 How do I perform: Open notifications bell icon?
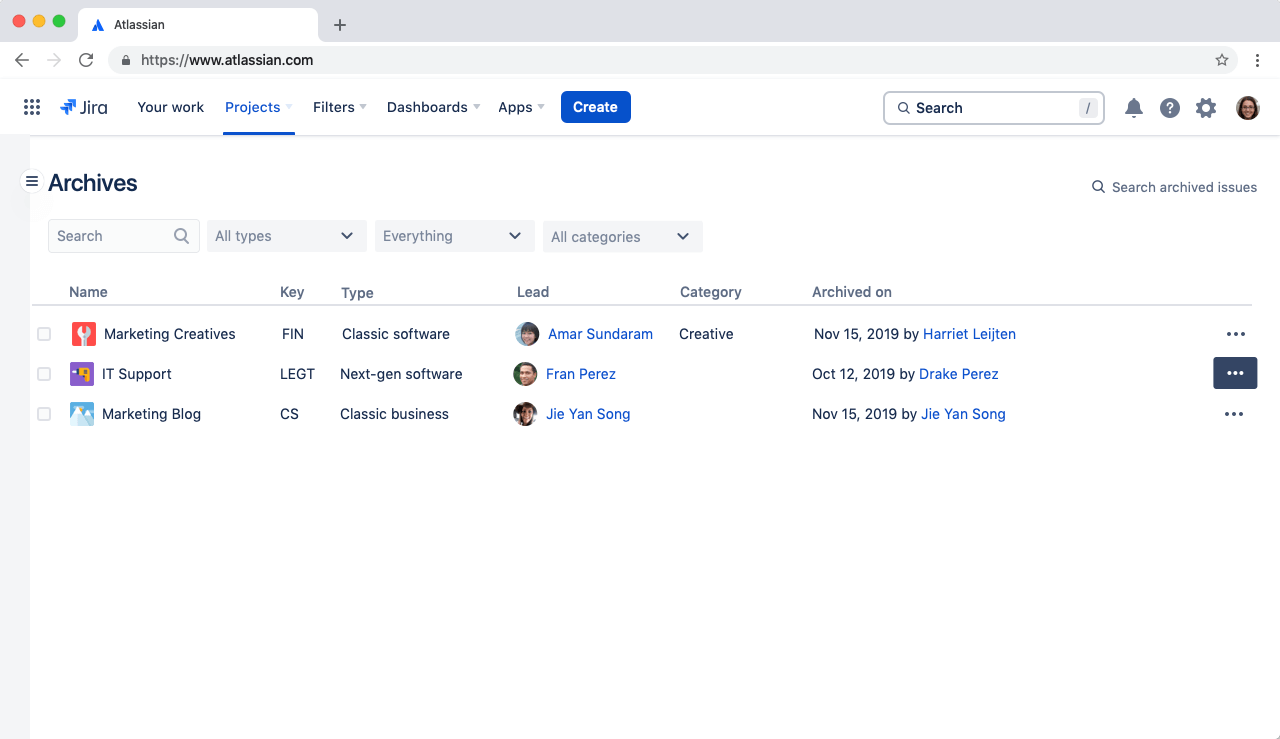1134,107
